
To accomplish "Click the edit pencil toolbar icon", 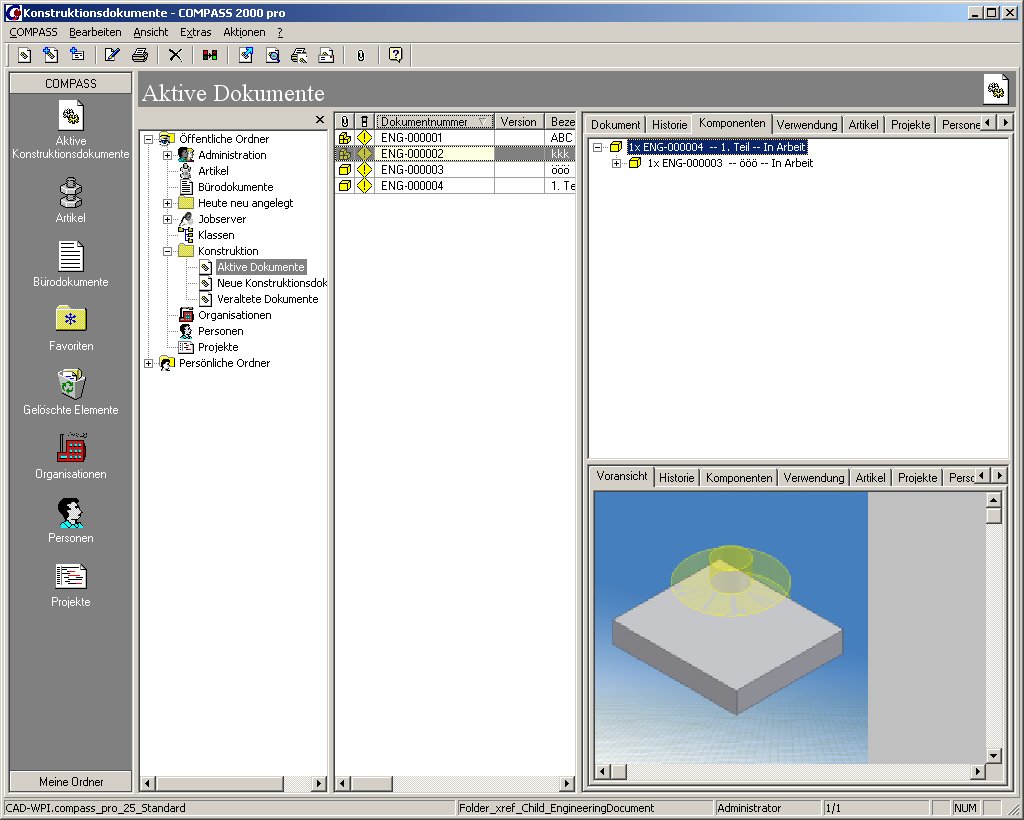I will (x=112, y=55).
